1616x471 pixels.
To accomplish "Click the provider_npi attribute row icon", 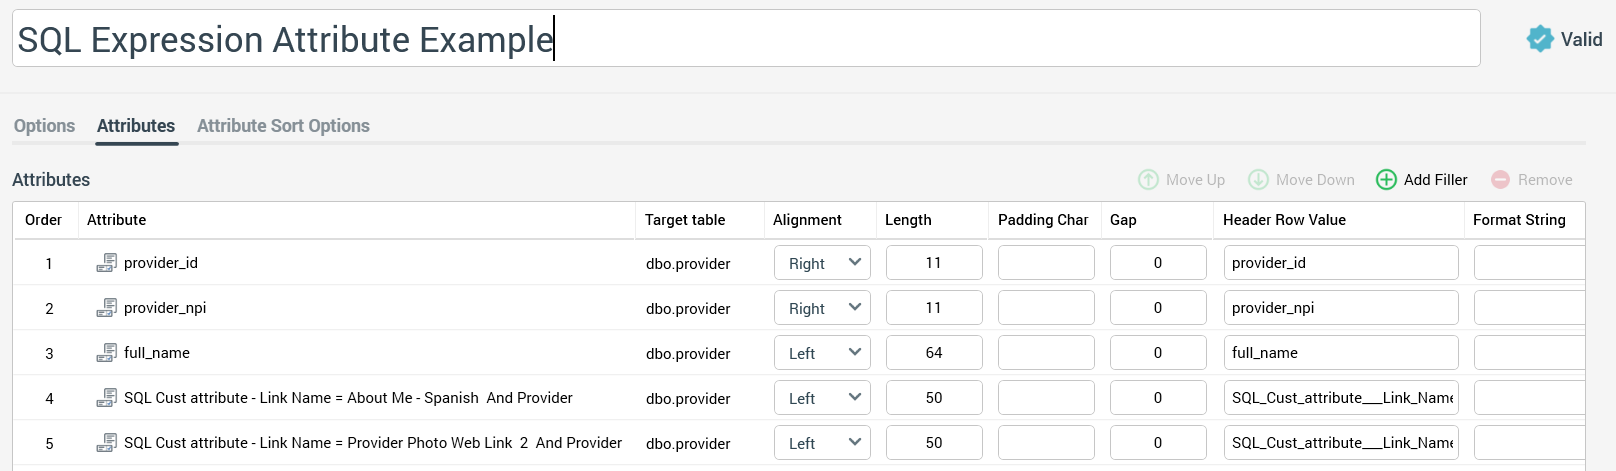I will 106,308.
